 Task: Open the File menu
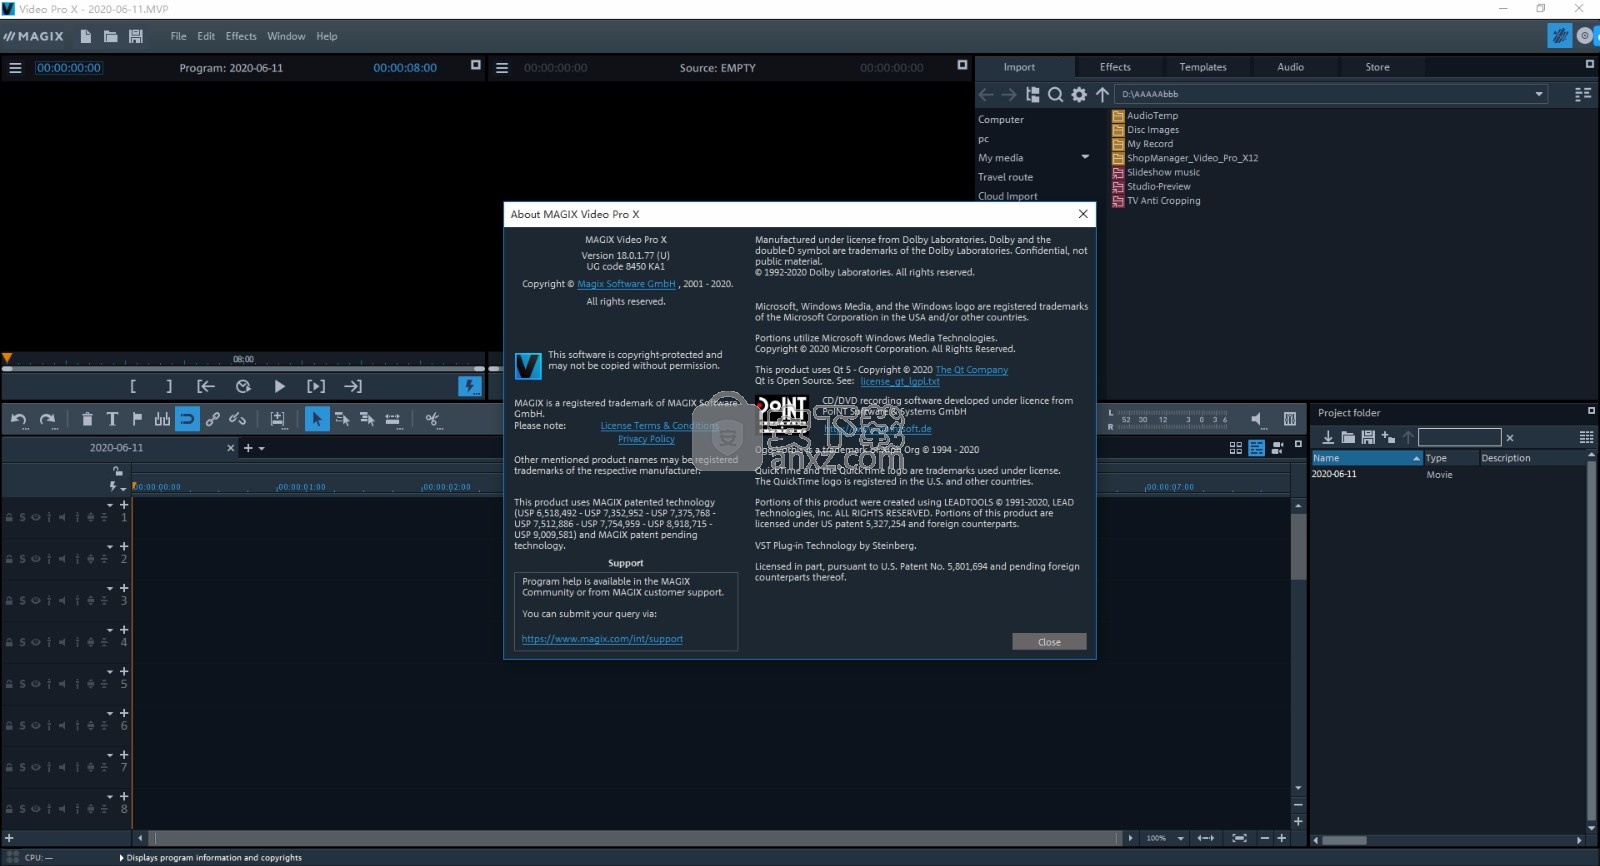[178, 36]
